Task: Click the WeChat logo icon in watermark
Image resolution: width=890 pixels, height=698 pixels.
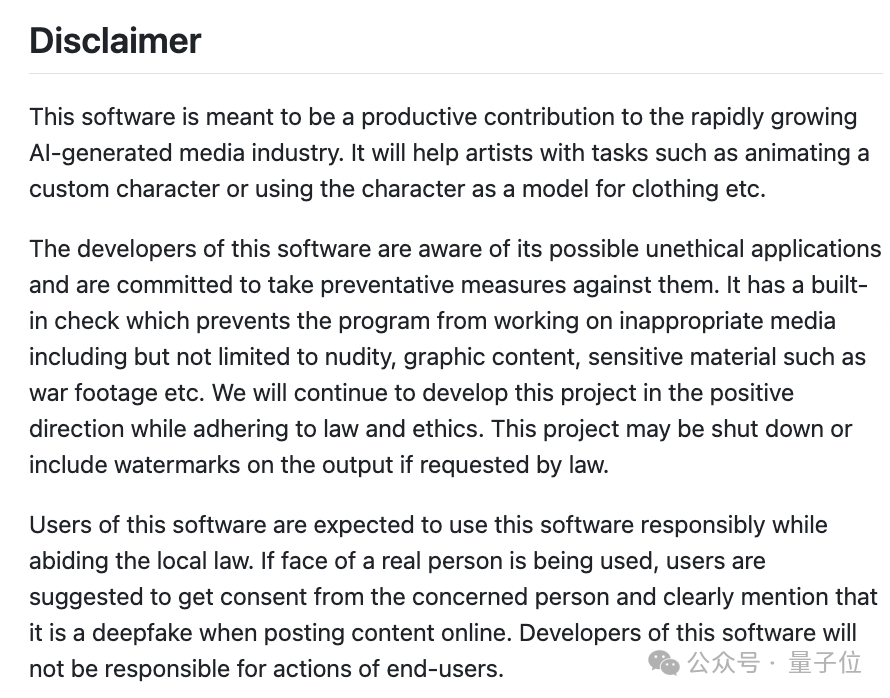Action: tap(664, 663)
